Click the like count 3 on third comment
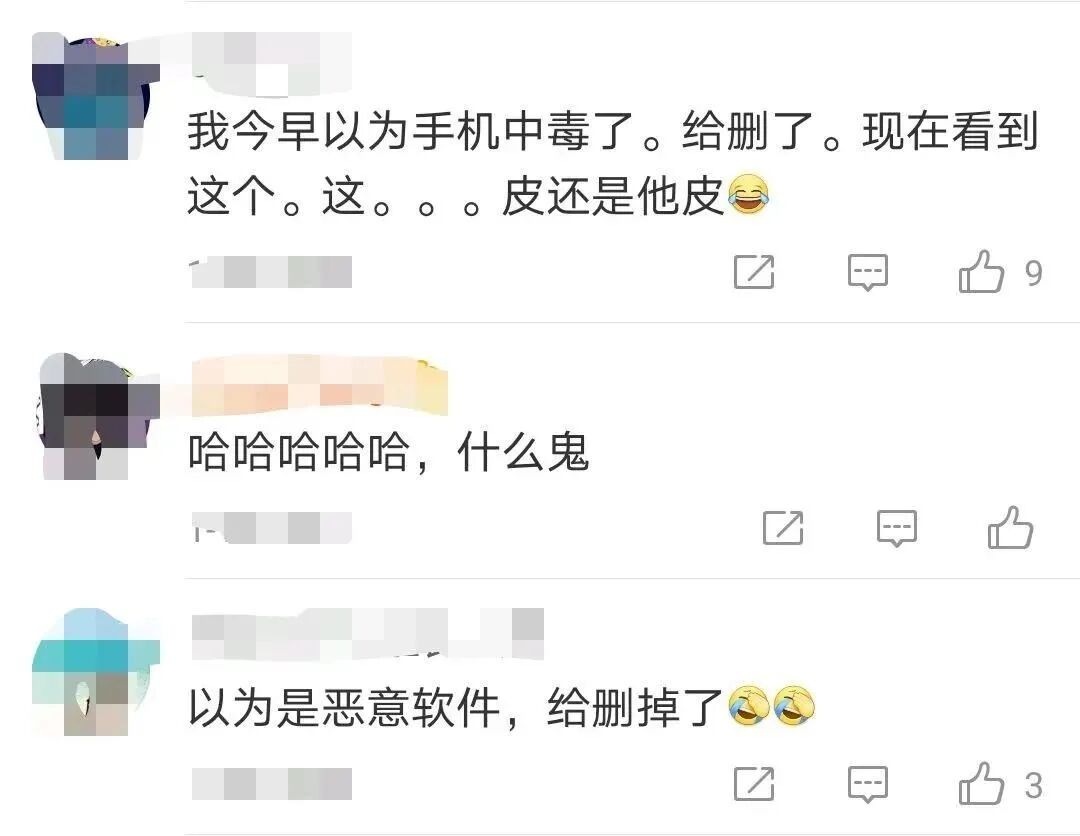Image resolution: width=1080 pixels, height=836 pixels. (1033, 786)
